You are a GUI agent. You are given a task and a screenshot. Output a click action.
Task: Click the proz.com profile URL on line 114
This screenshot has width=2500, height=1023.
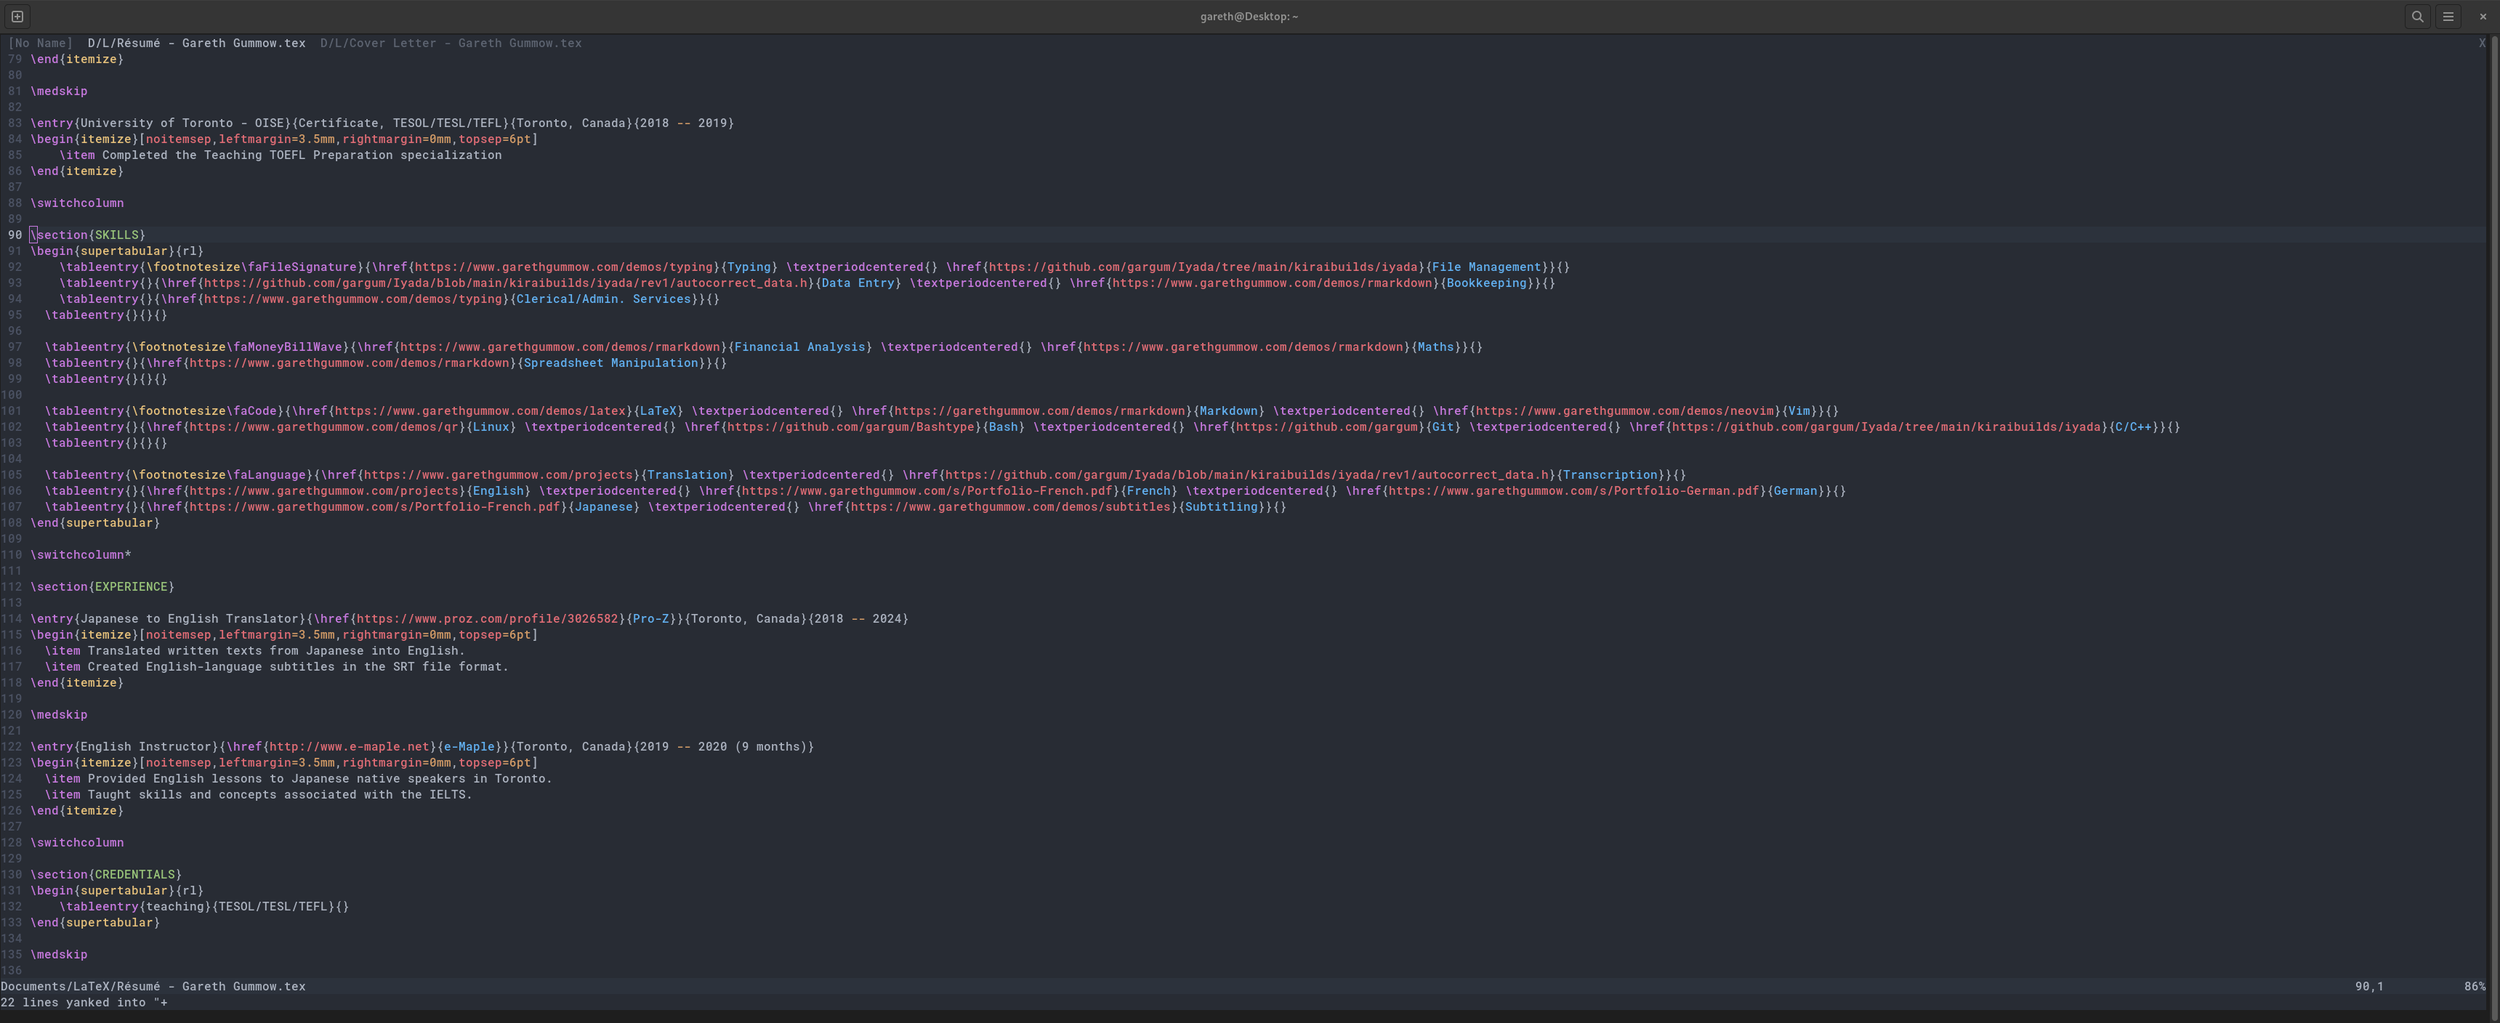487,619
